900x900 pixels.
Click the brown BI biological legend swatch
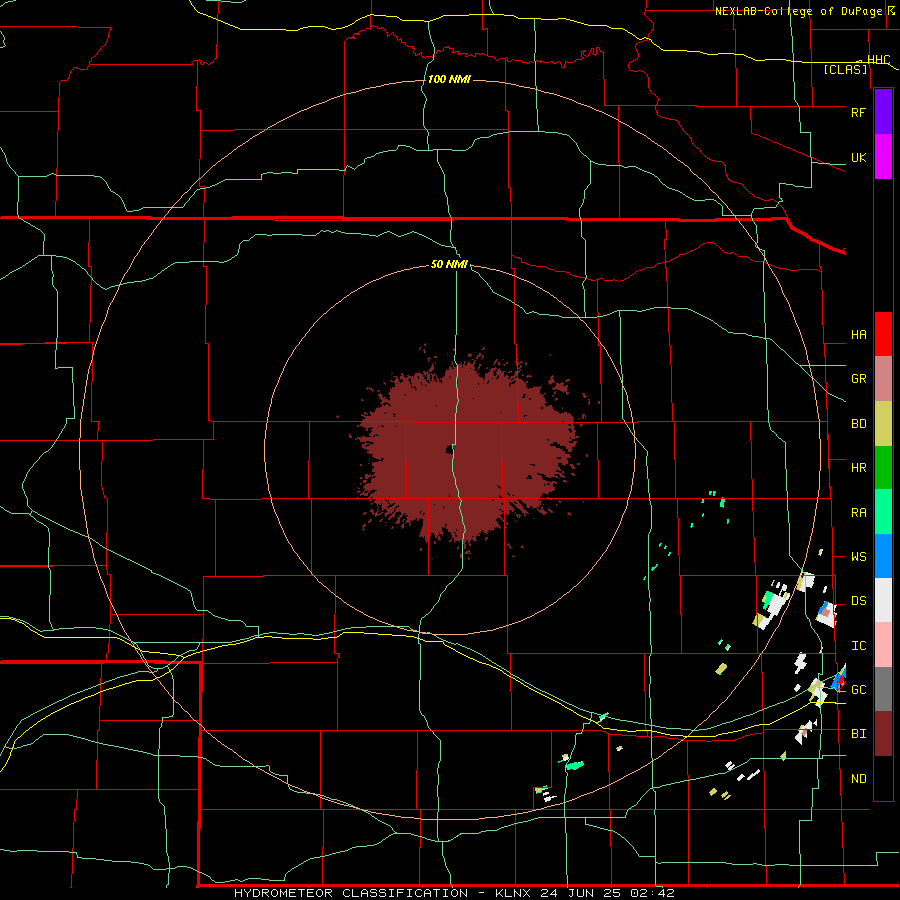(x=883, y=734)
